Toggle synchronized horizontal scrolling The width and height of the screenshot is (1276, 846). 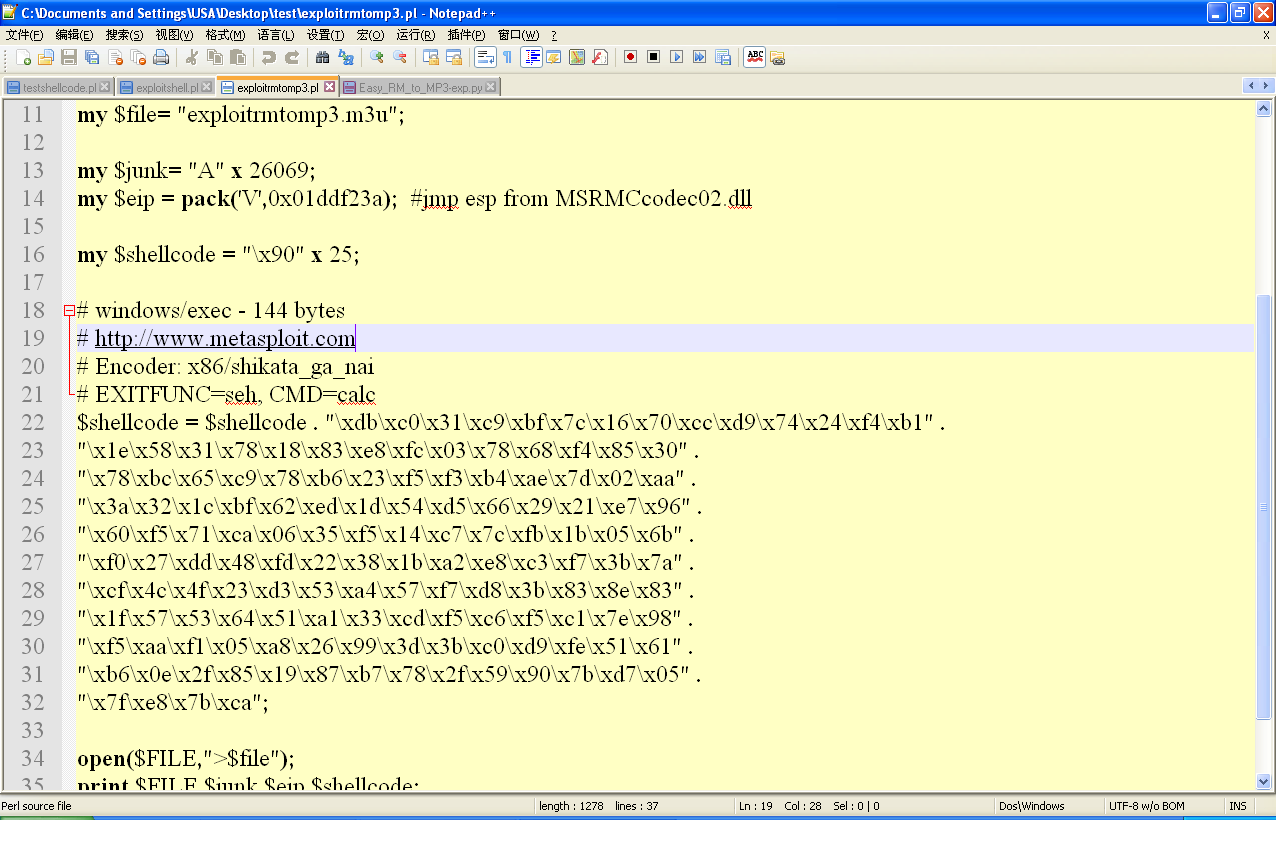coord(454,57)
